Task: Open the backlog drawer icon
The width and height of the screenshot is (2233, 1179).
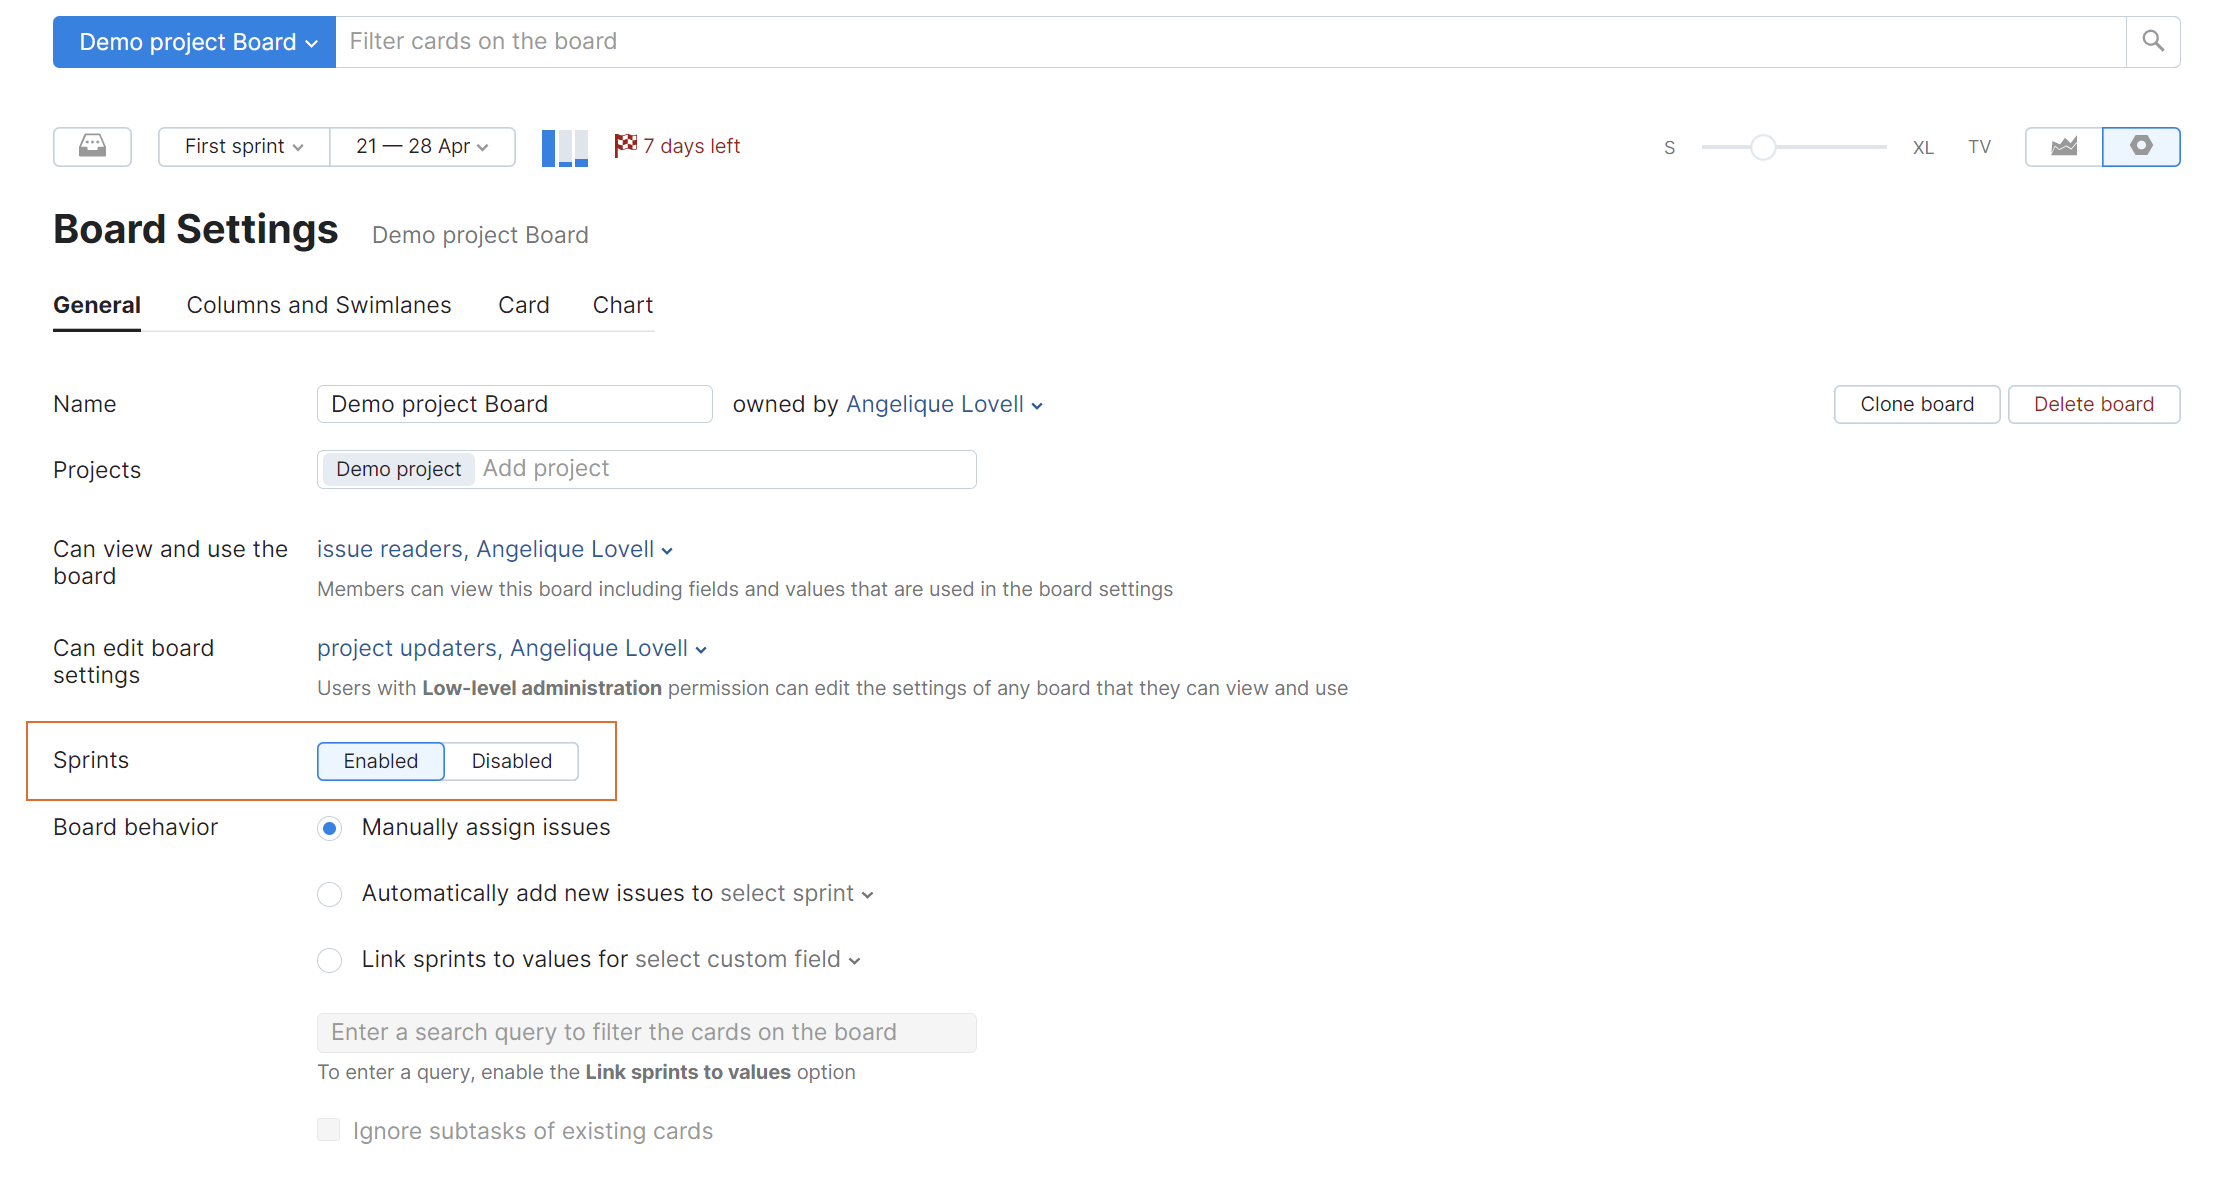Action: pyautogui.click(x=92, y=146)
